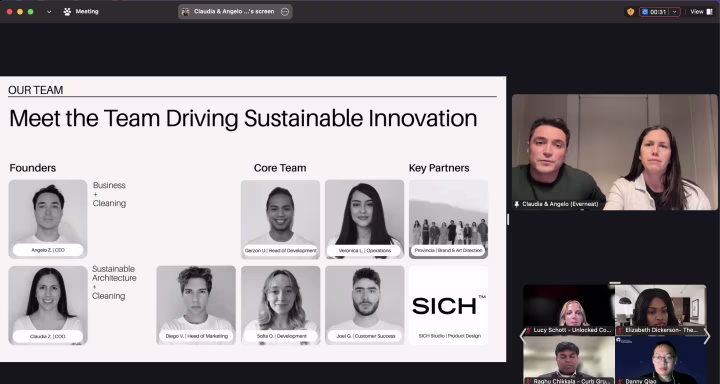Screen dimensions: 720x384
Task: Click the "Gerzon U. | Head of Development" label
Action: click(x=281, y=251)
